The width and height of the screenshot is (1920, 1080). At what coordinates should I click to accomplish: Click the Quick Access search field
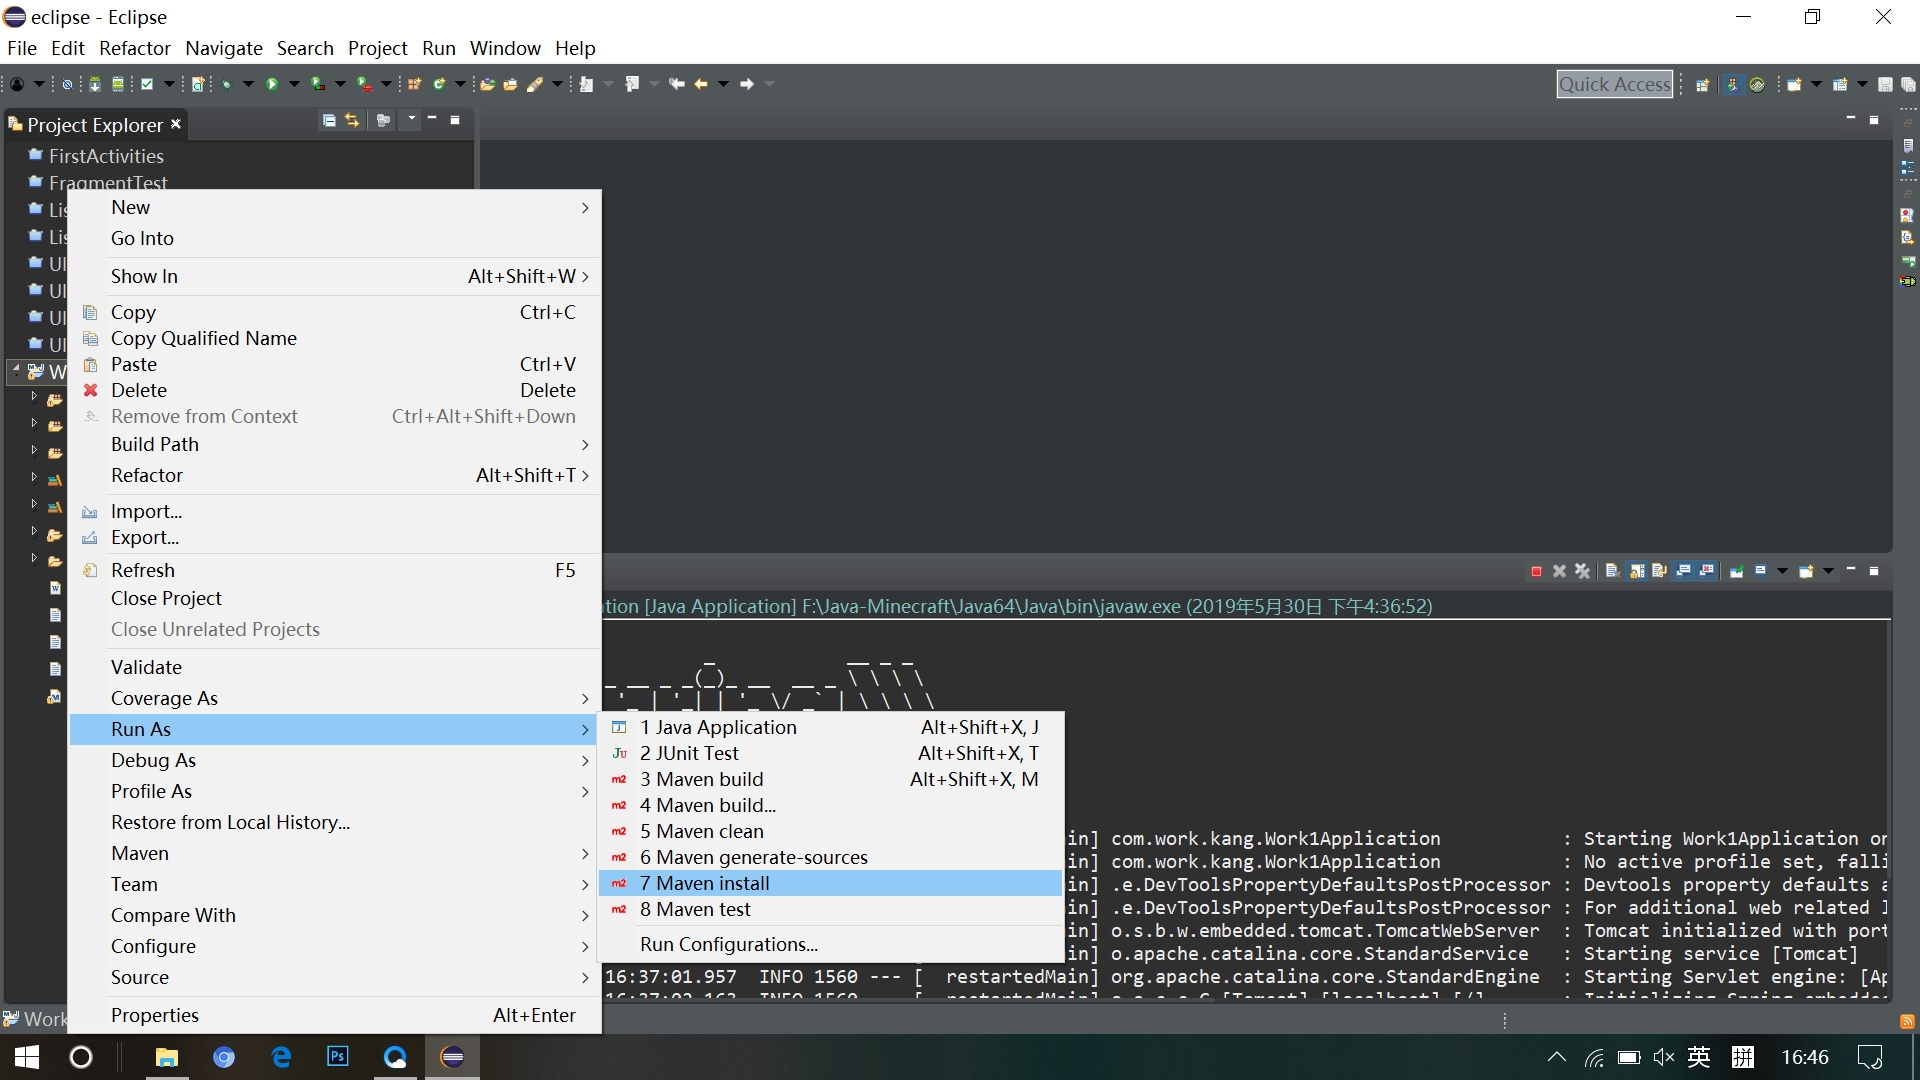(1615, 85)
